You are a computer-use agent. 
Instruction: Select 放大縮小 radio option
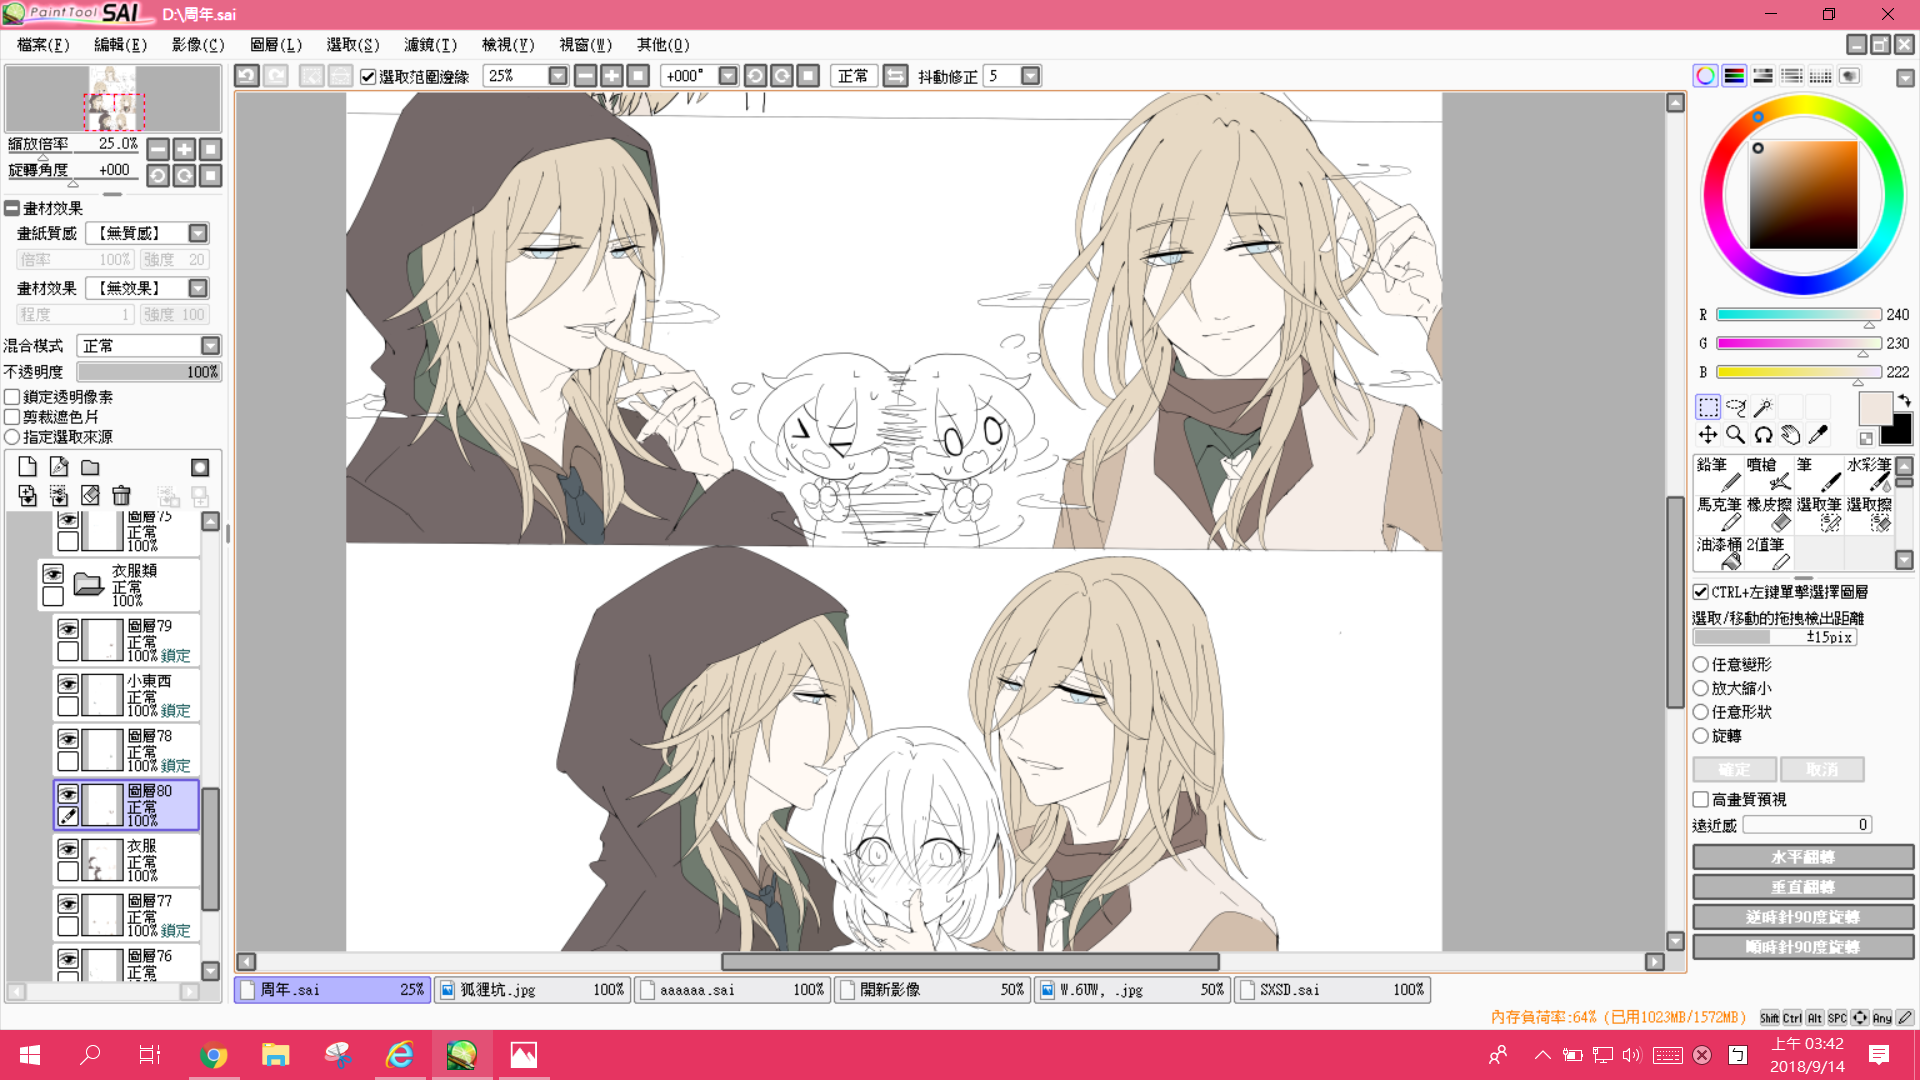click(x=1700, y=688)
